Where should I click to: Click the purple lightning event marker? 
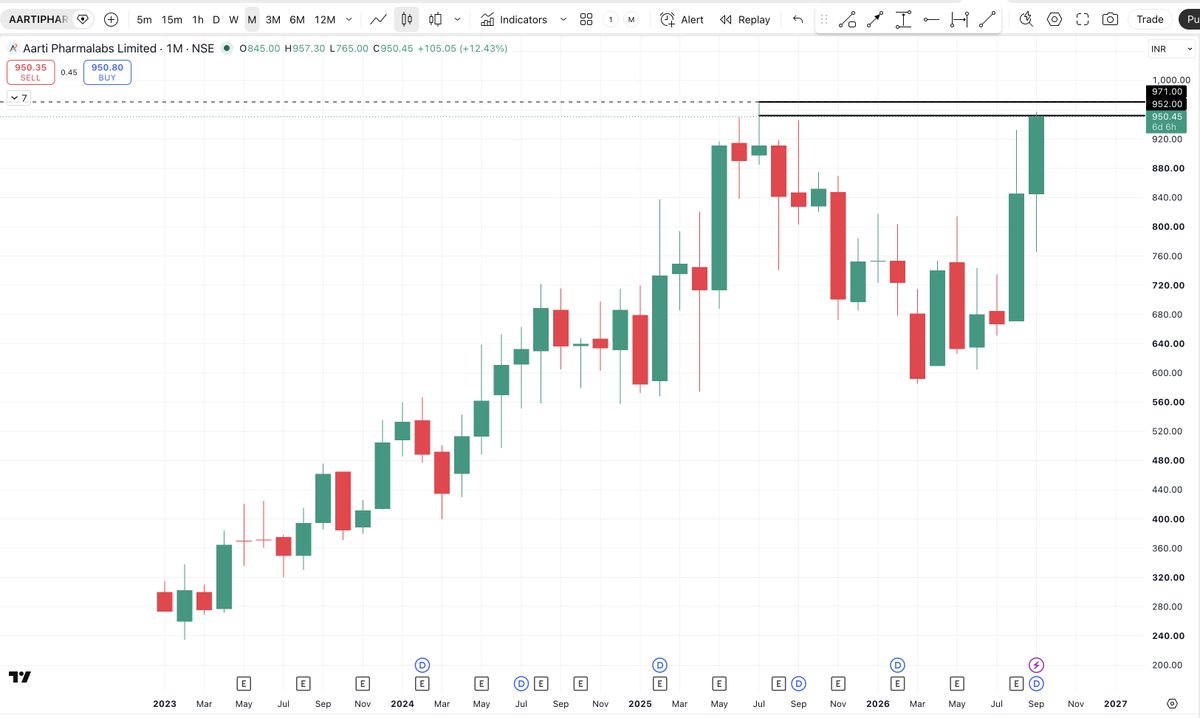tap(1037, 664)
